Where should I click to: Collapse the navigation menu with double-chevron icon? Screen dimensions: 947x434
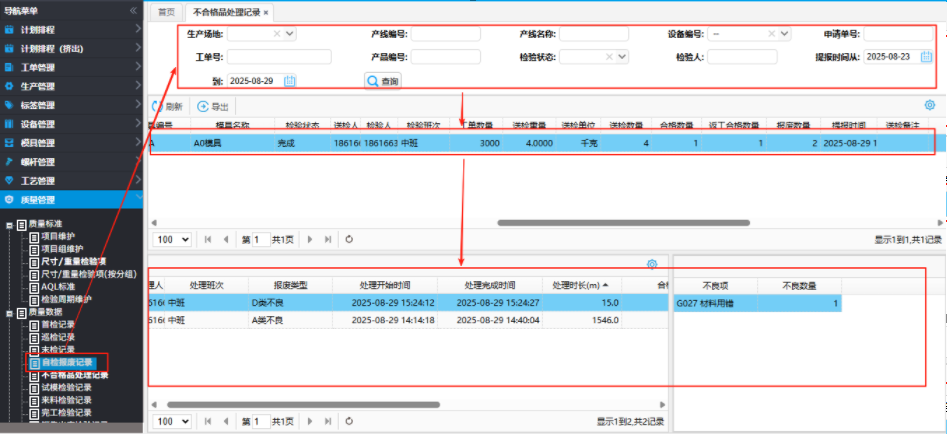tap(133, 10)
